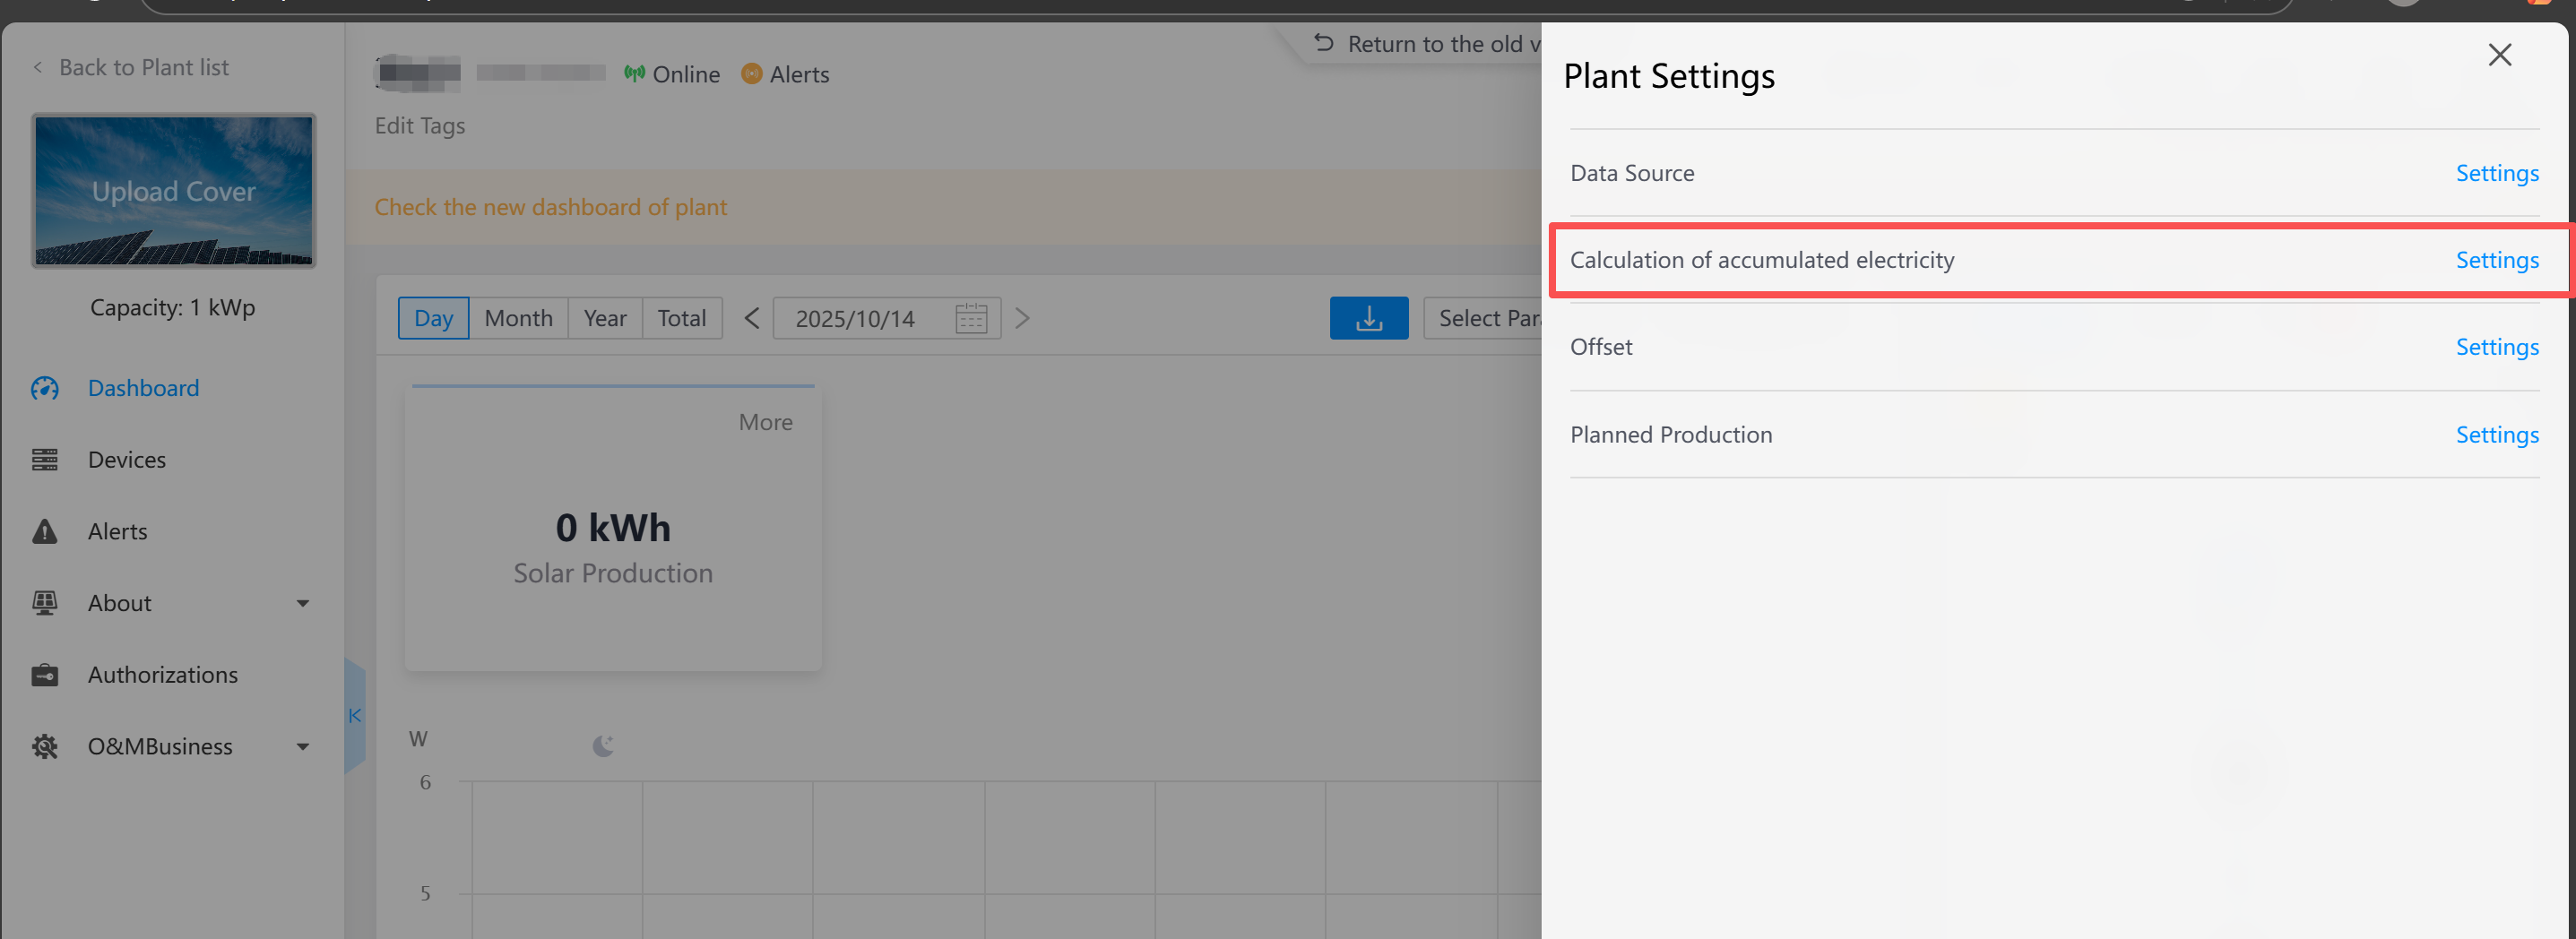Screen dimensions: 2576x939
Task: Go to the previous day arrow
Action: 752,318
